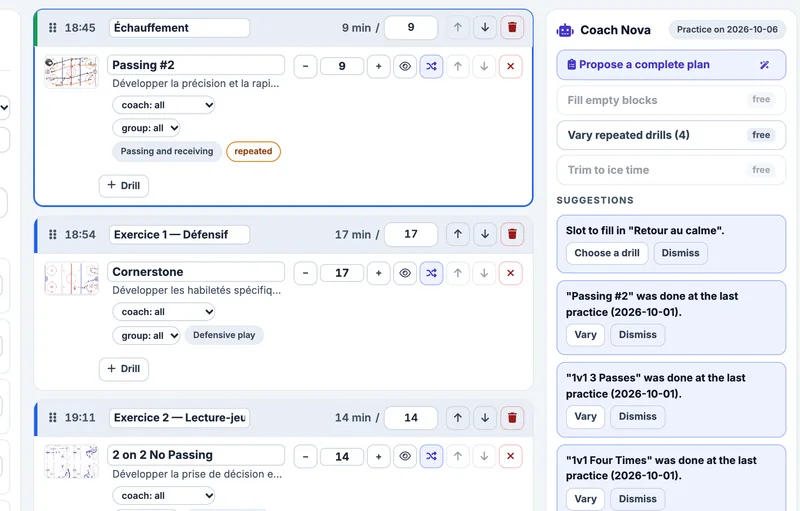Increase 2 on 2 No Passing duration

coord(379,456)
